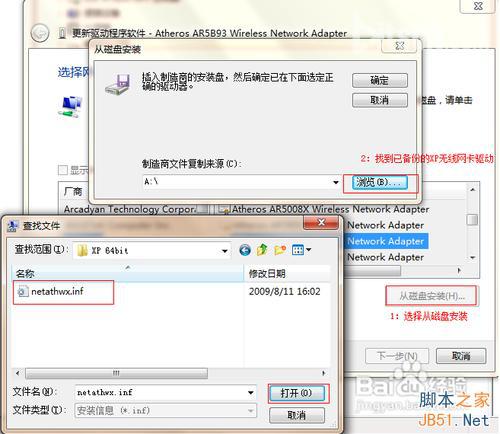Viewport: 500px width, 434px height.
Task: Click the 确定 OK button
Action: (380, 80)
